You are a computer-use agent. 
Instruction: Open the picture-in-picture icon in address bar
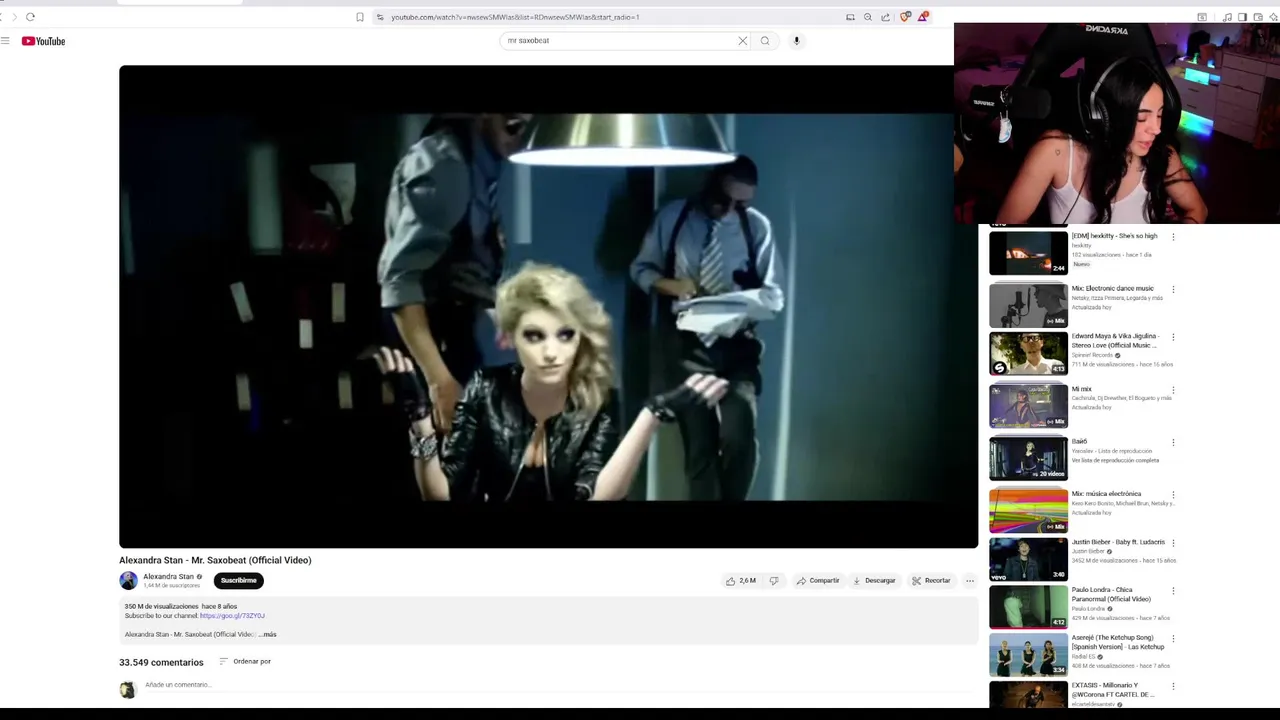pos(850,17)
